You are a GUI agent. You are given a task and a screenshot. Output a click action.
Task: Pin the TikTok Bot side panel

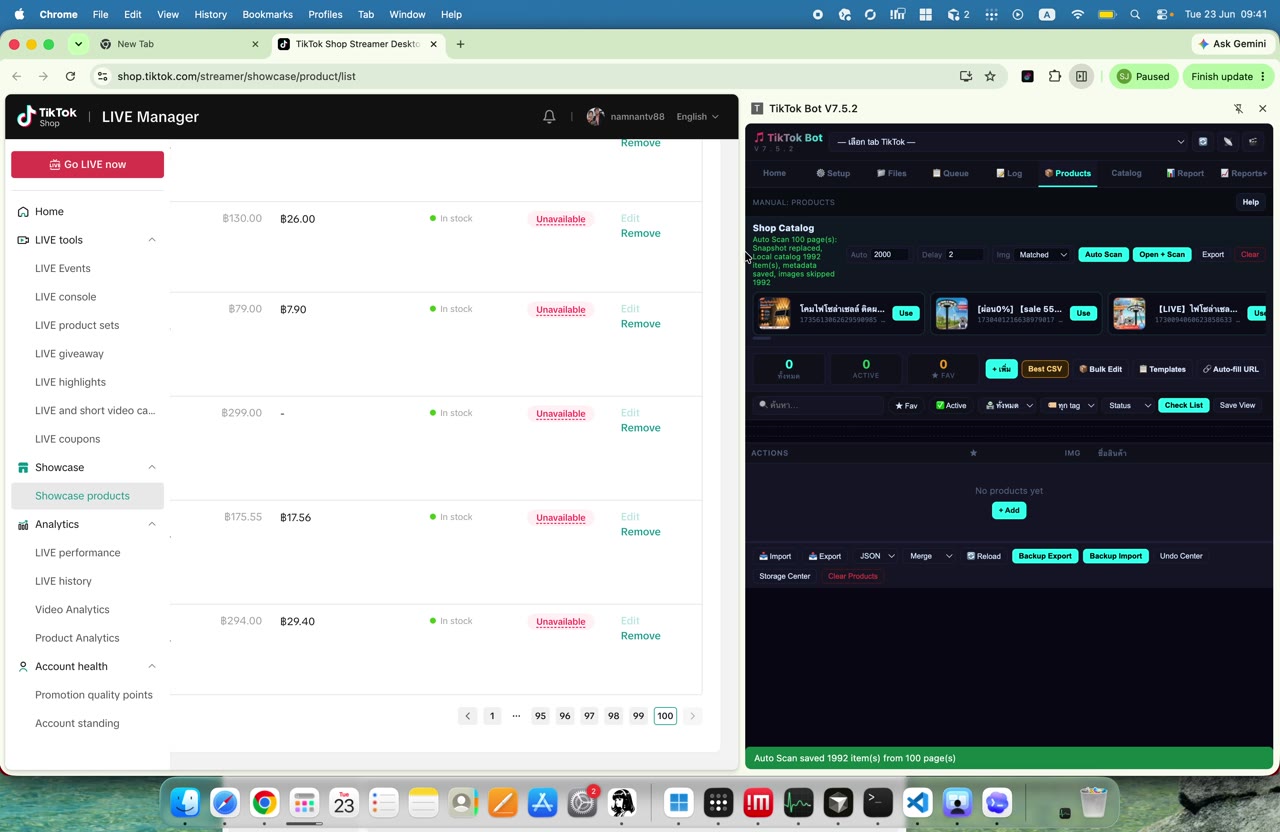[x=1238, y=108]
